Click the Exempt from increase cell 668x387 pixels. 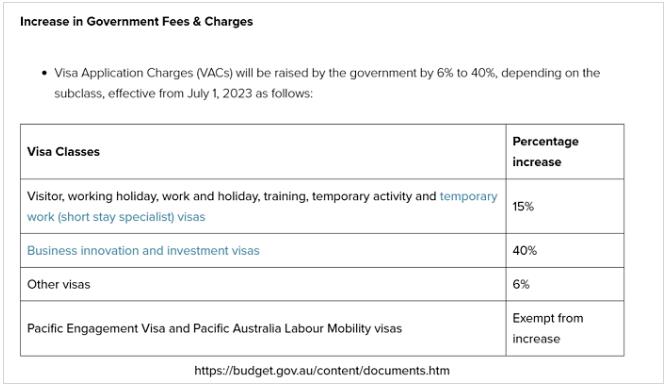tap(547, 329)
